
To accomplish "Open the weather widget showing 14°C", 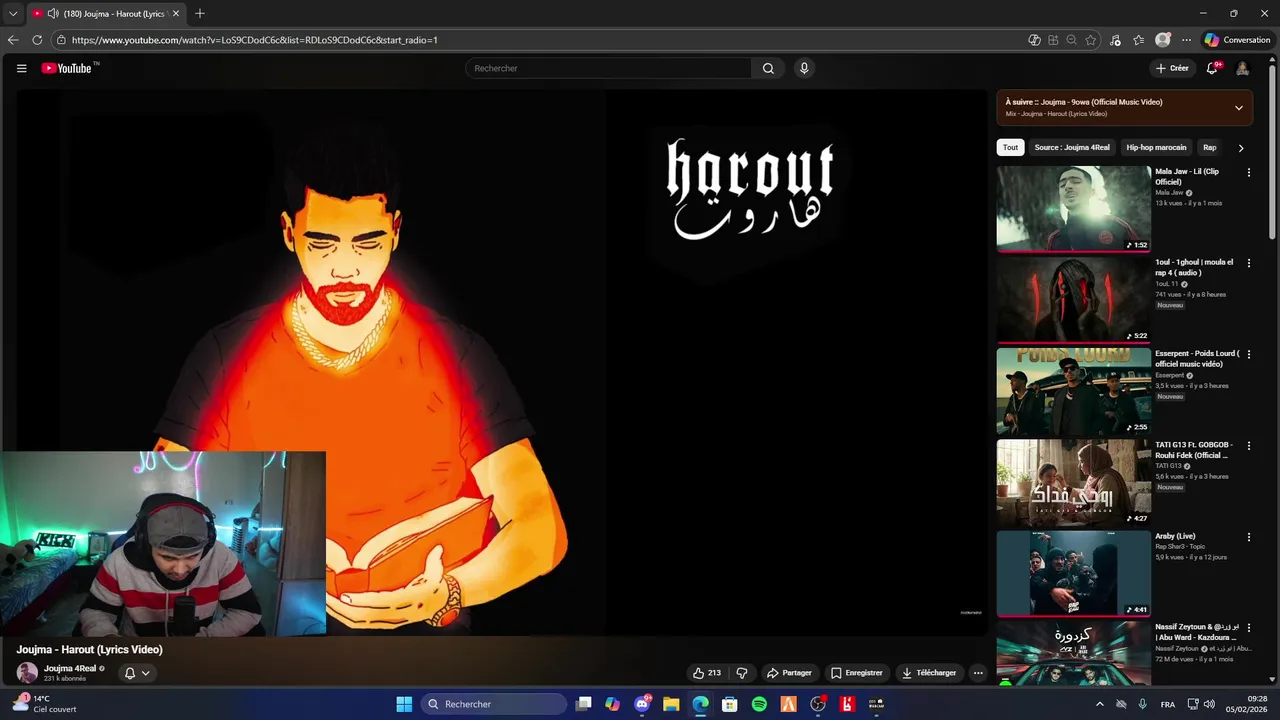I will tap(46, 704).
